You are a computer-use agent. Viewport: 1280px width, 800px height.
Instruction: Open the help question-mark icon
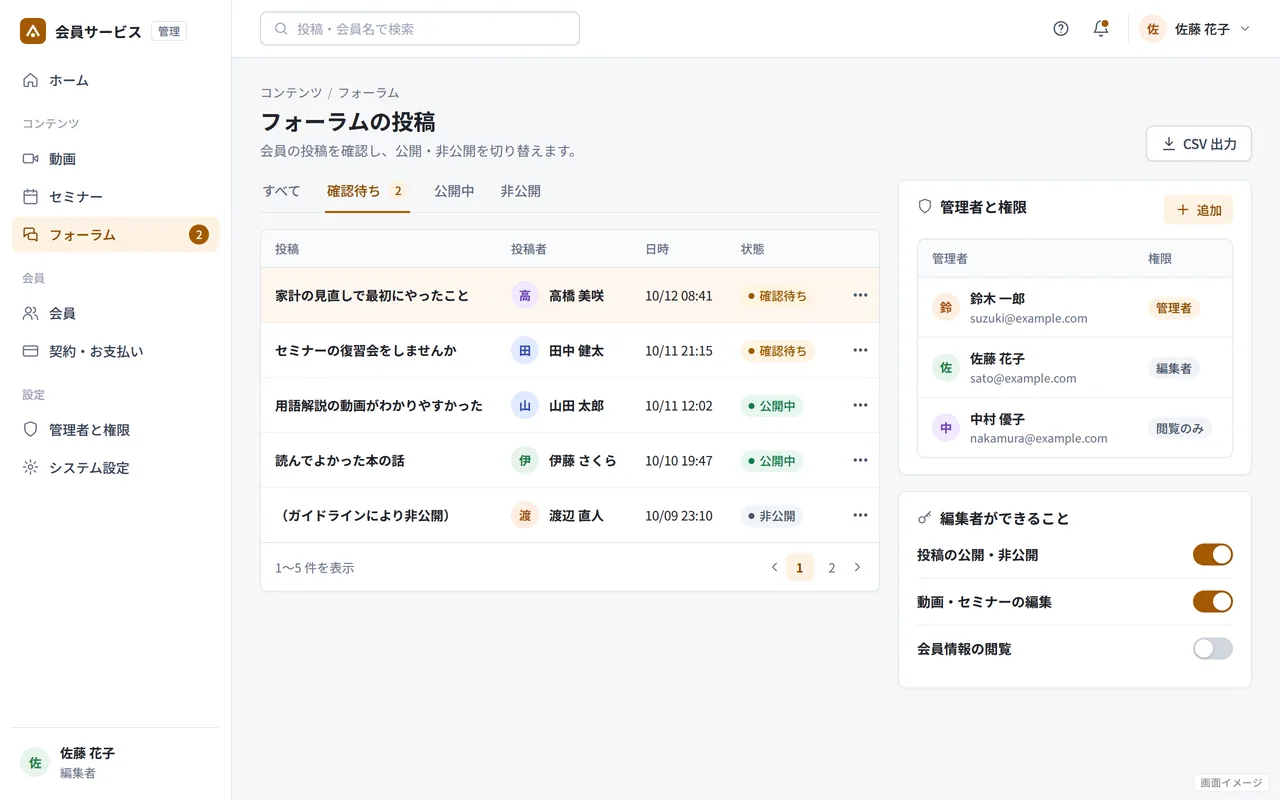(x=1061, y=29)
